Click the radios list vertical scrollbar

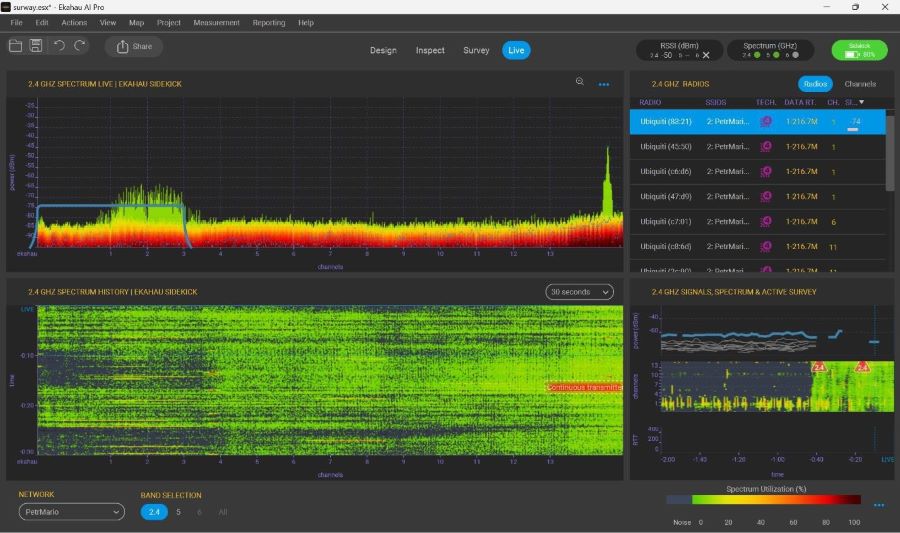click(890, 152)
